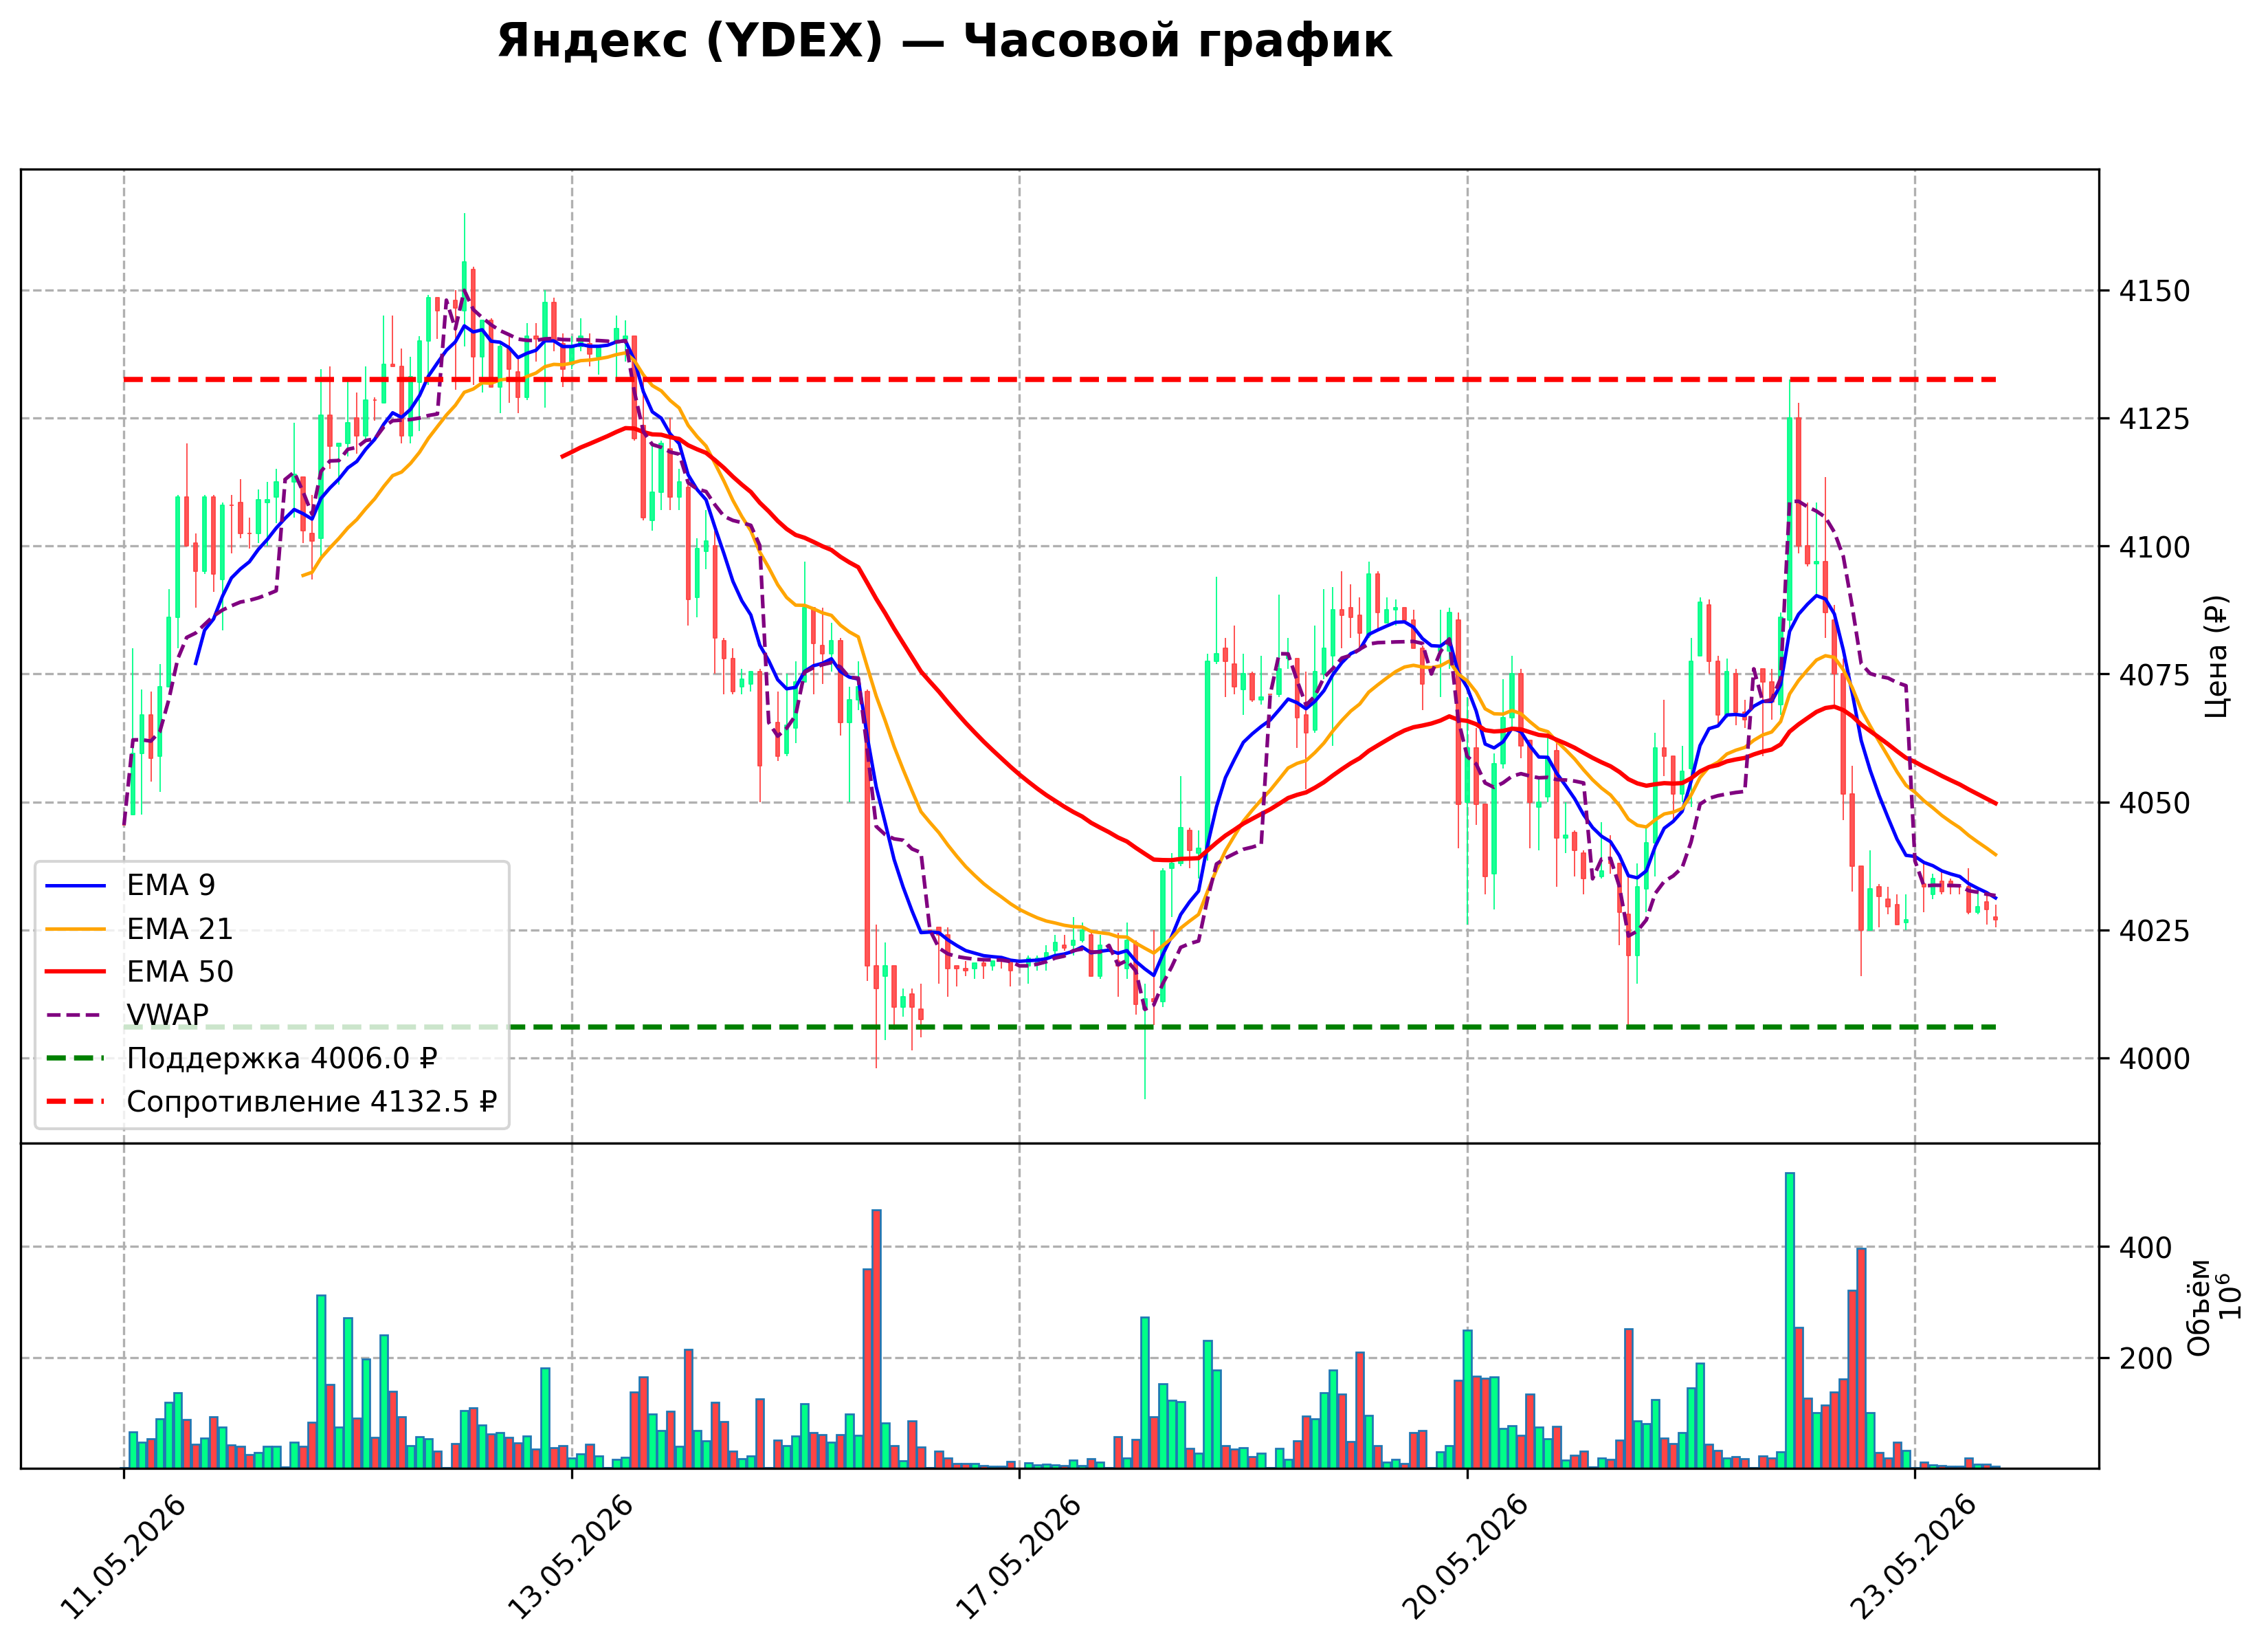The height and width of the screenshot is (1645, 2268).
Task: Click the price axis label 4000
Action: pyautogui.click(x=2154, y=1059)
